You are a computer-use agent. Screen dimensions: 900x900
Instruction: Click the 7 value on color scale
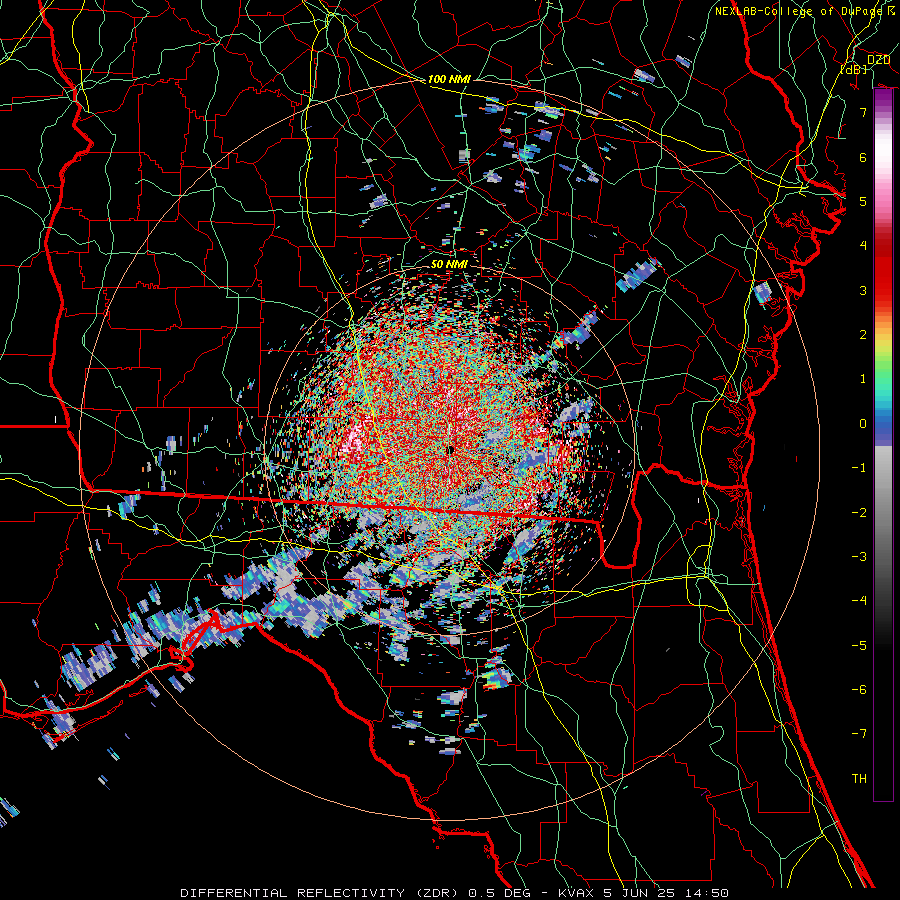click(x=863, y=112)
